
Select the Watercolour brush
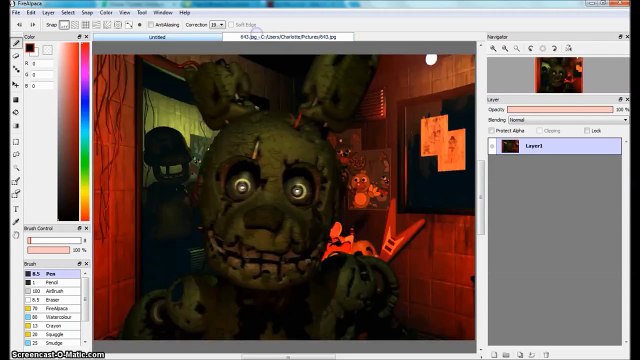(52, 317)
